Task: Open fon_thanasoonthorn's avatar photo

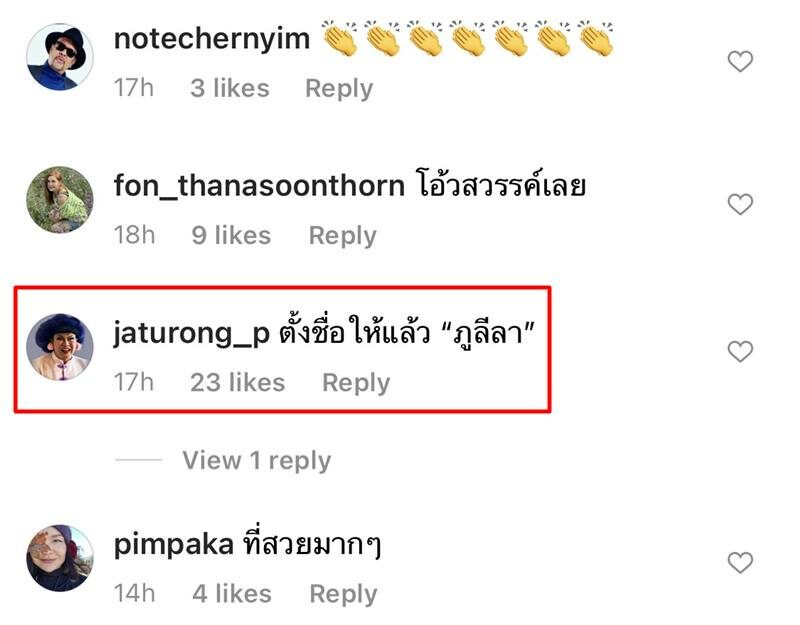Action: [x=60, y=199]
